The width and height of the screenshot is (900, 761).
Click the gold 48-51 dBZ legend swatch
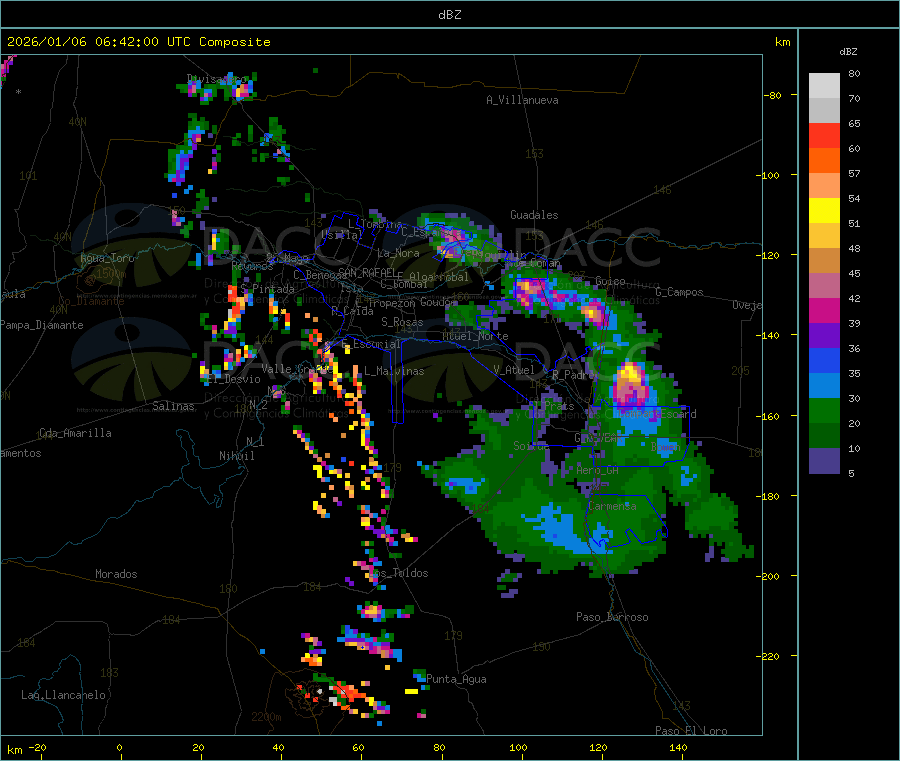(824, 235)
